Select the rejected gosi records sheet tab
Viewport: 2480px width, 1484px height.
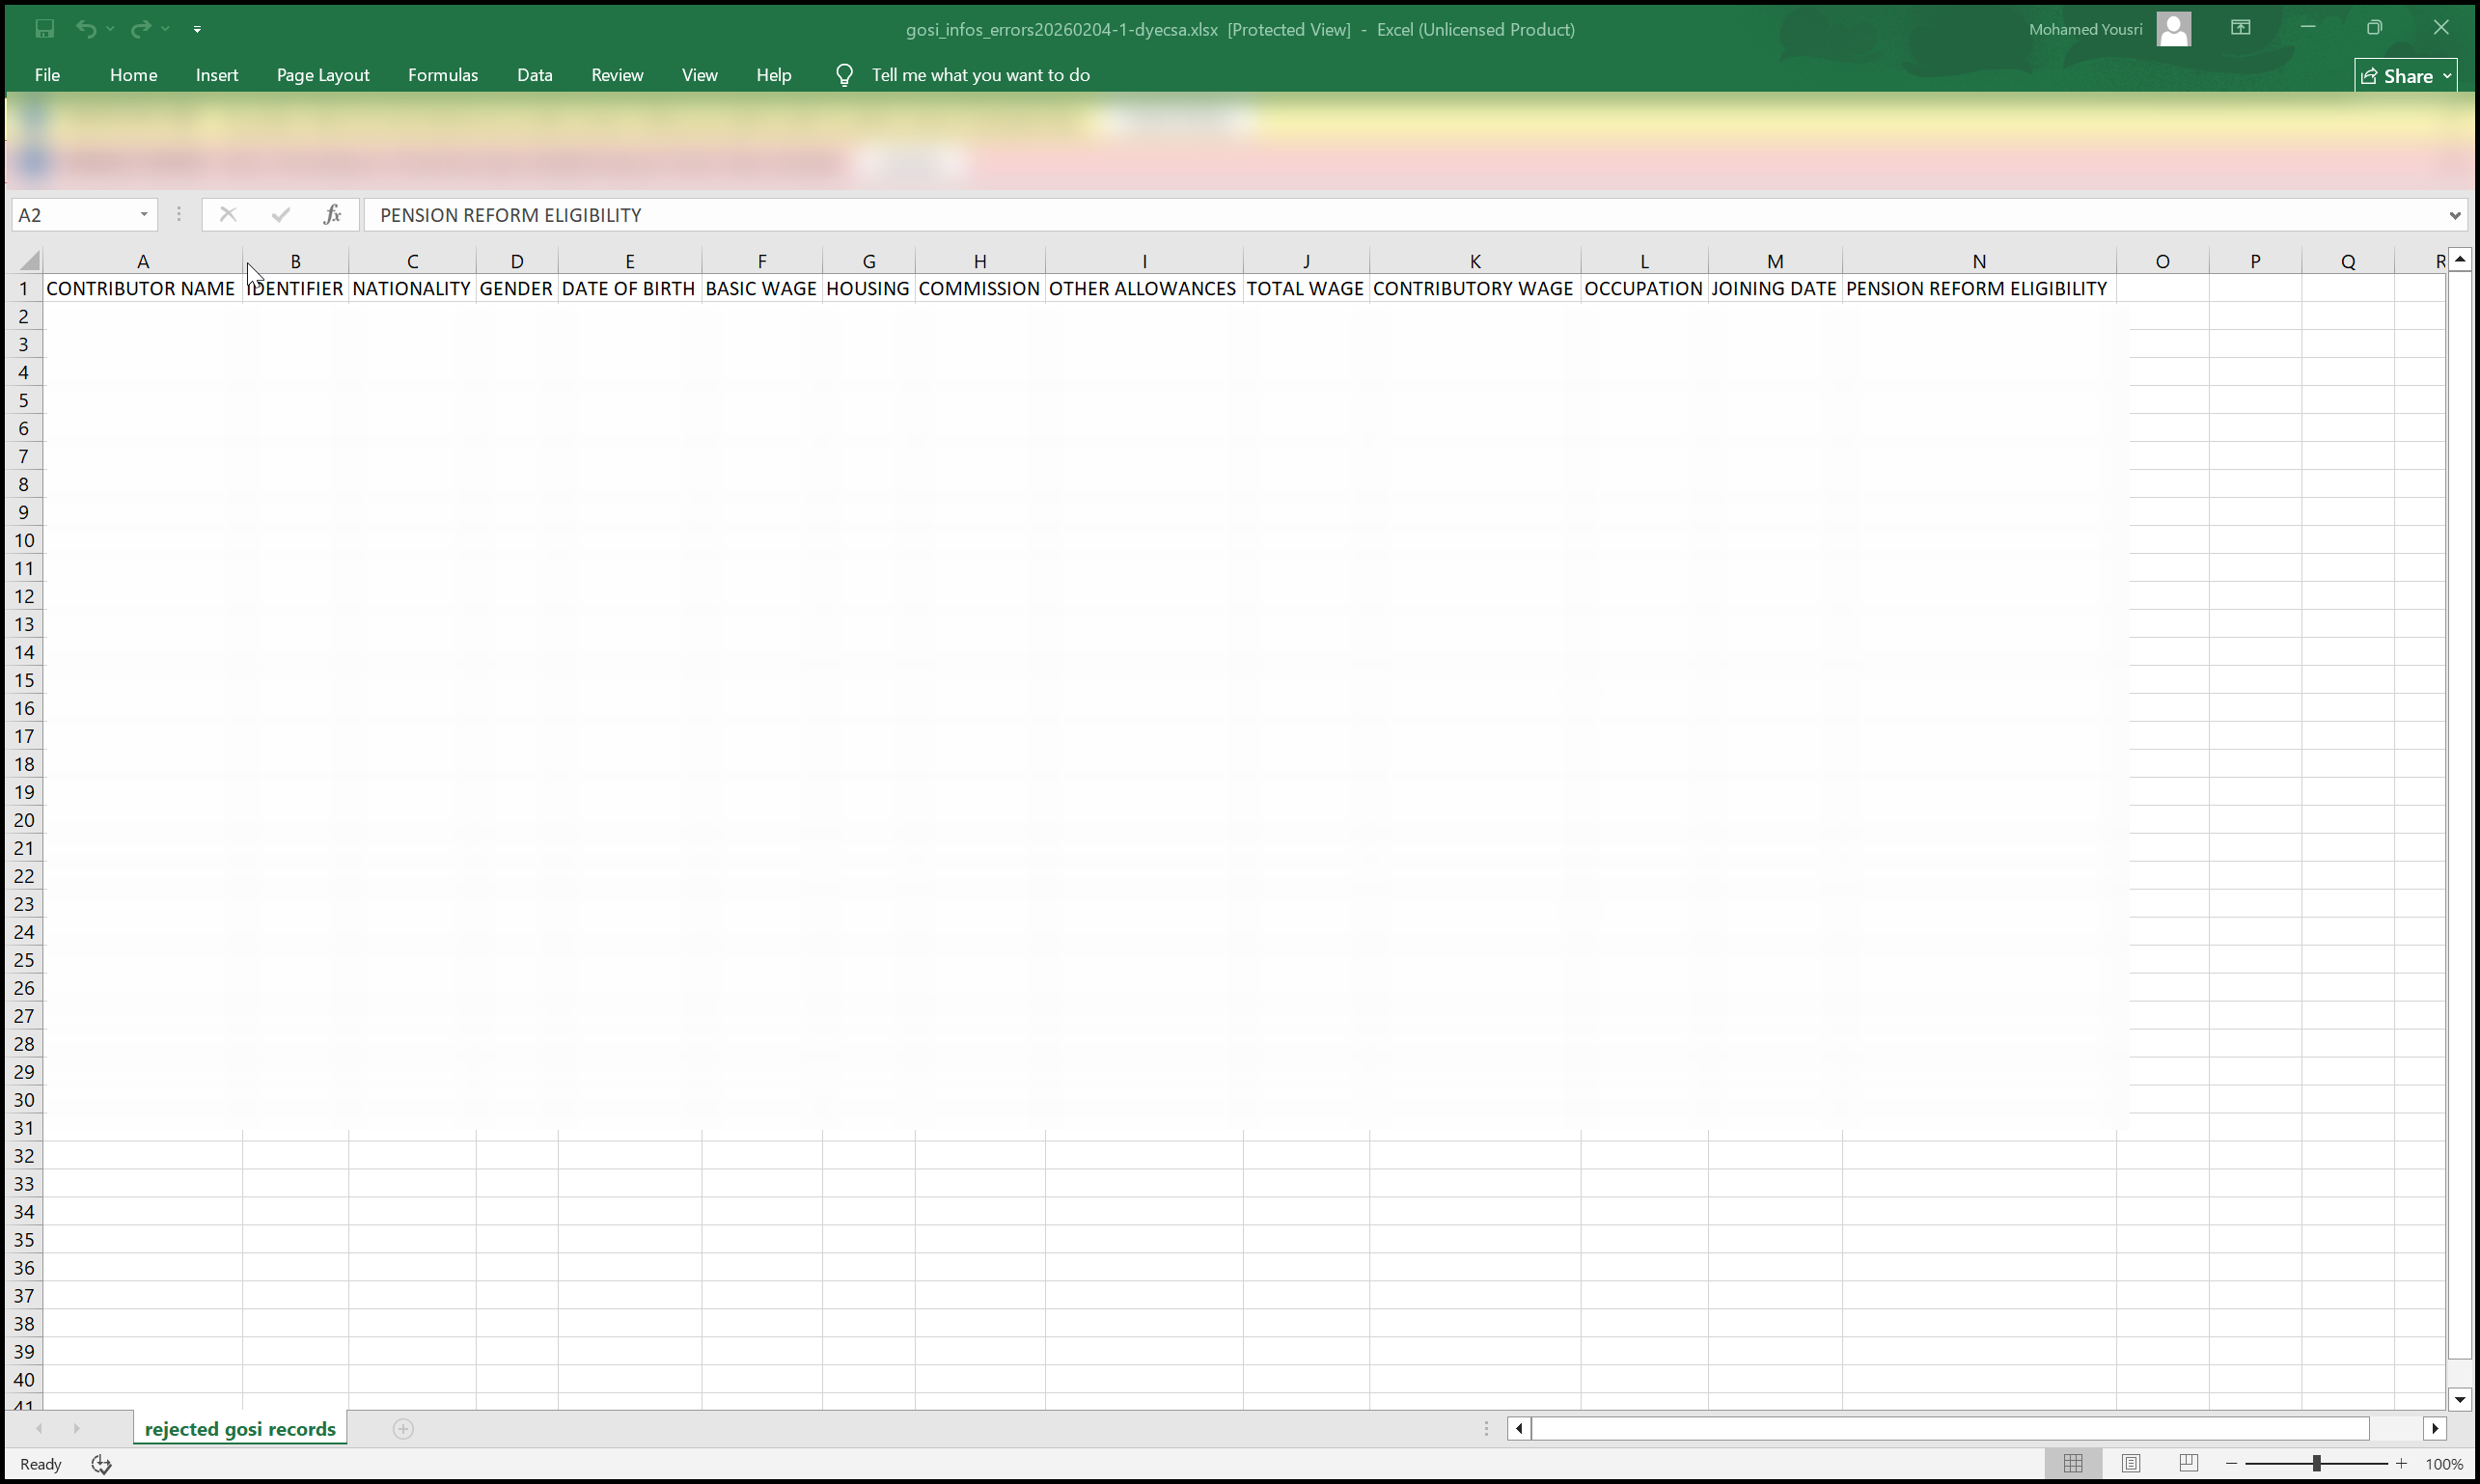coord(240,1429)
